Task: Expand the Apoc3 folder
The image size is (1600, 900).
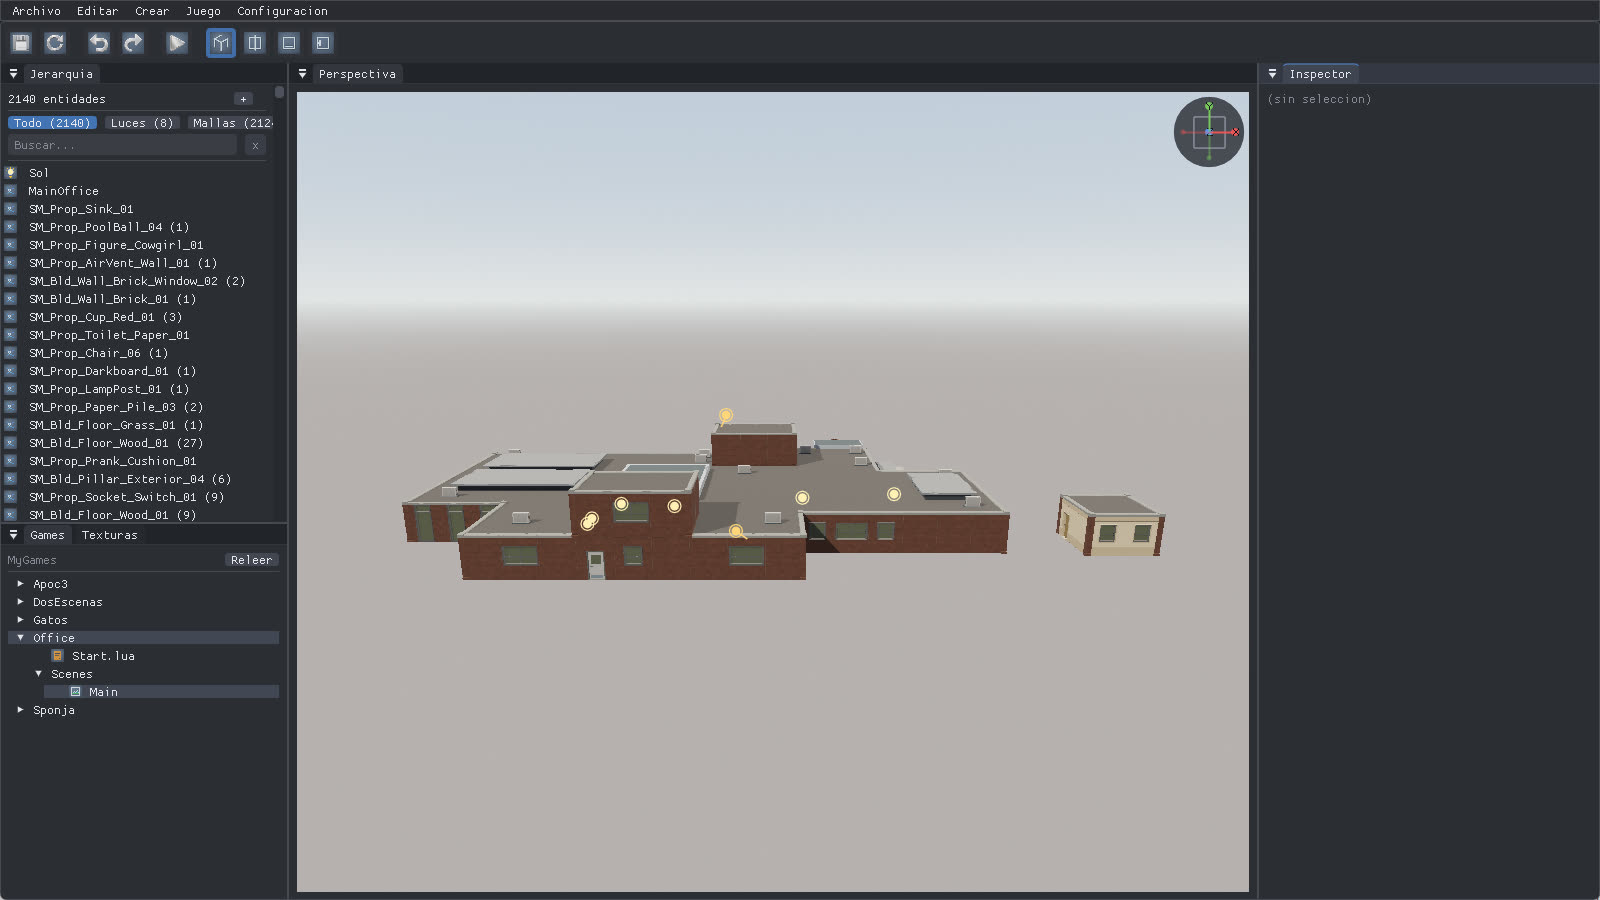Action: click(x=20, y=584)
